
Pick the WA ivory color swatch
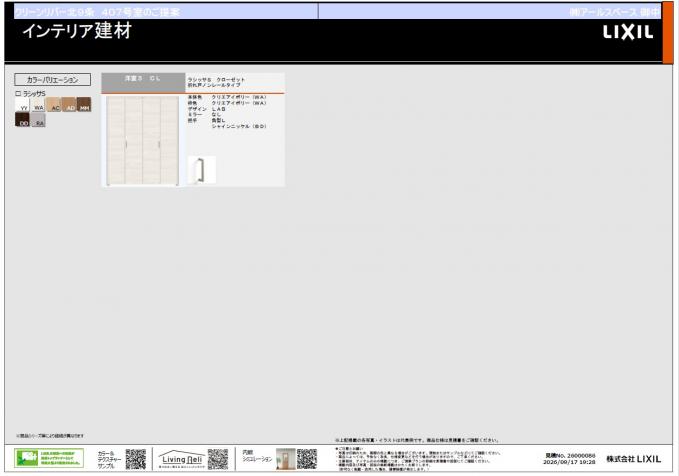pos(38,104)
